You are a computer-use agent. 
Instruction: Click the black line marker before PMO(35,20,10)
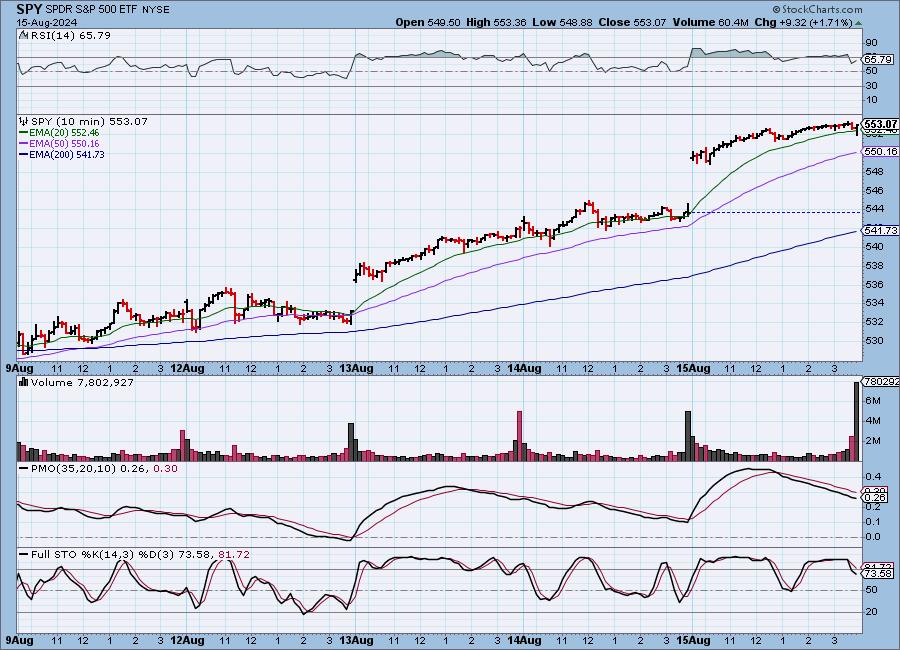click(24, 469)
